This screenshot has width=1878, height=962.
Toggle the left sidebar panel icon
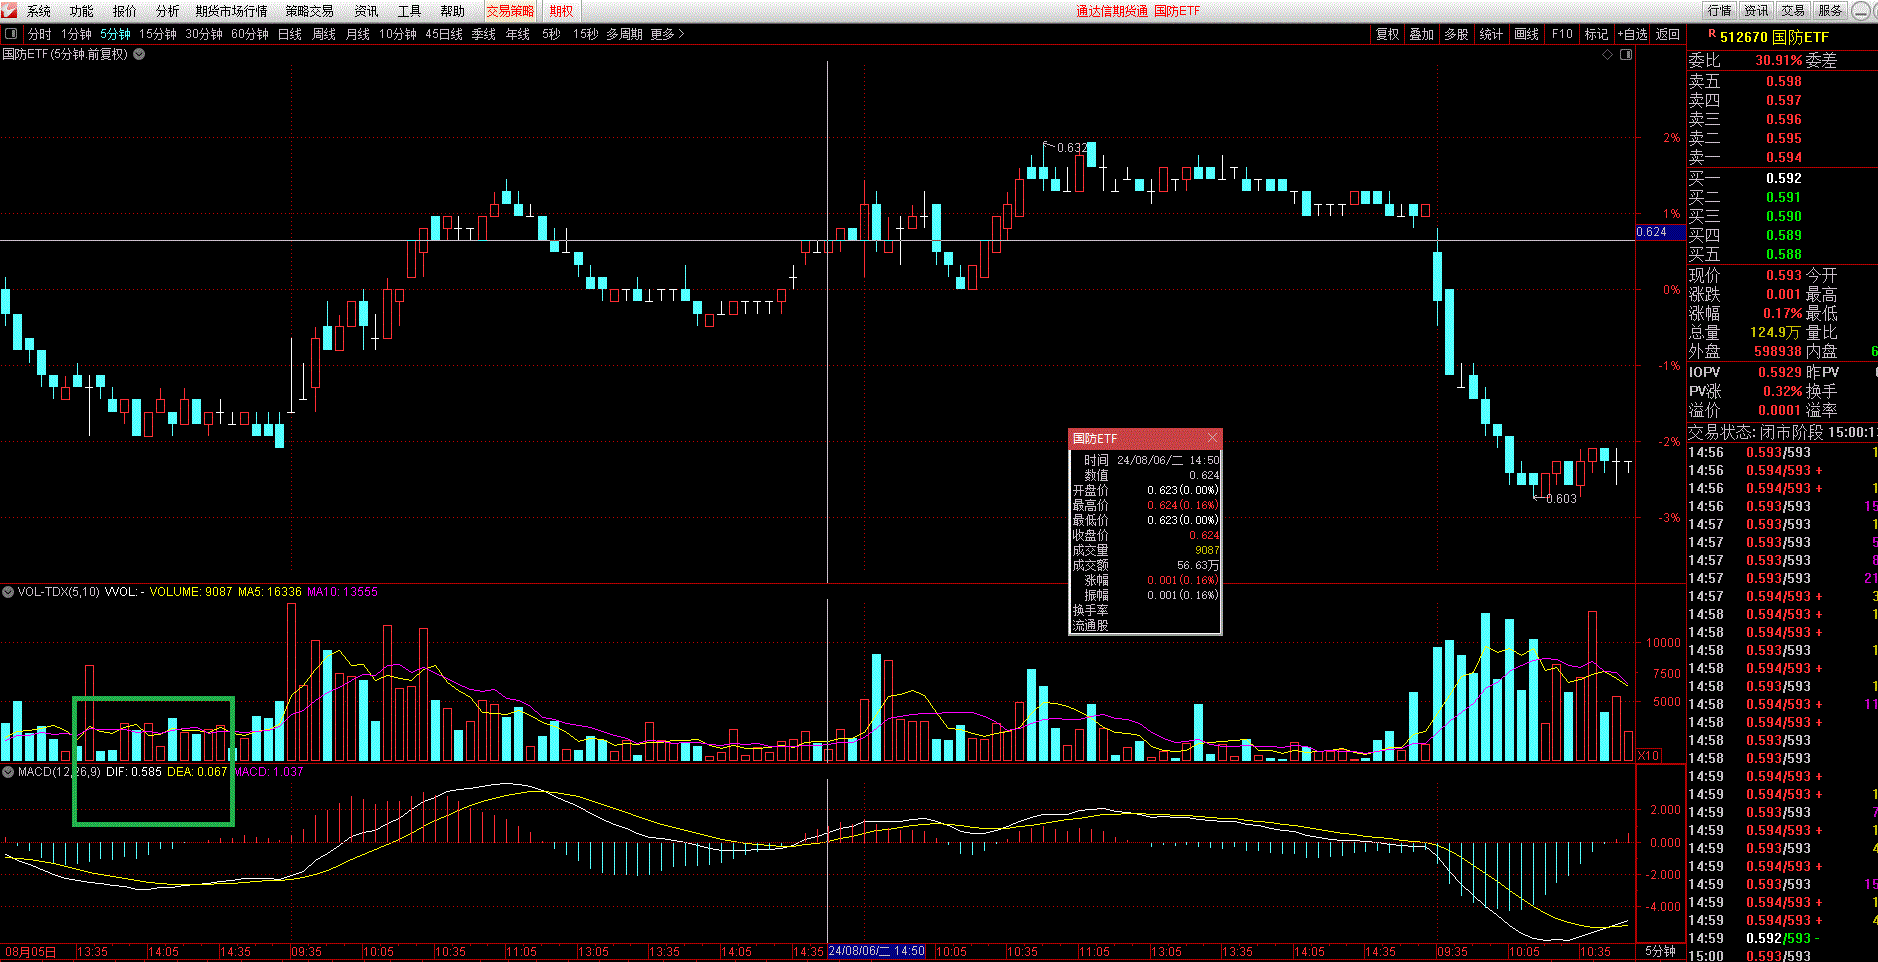11,34
